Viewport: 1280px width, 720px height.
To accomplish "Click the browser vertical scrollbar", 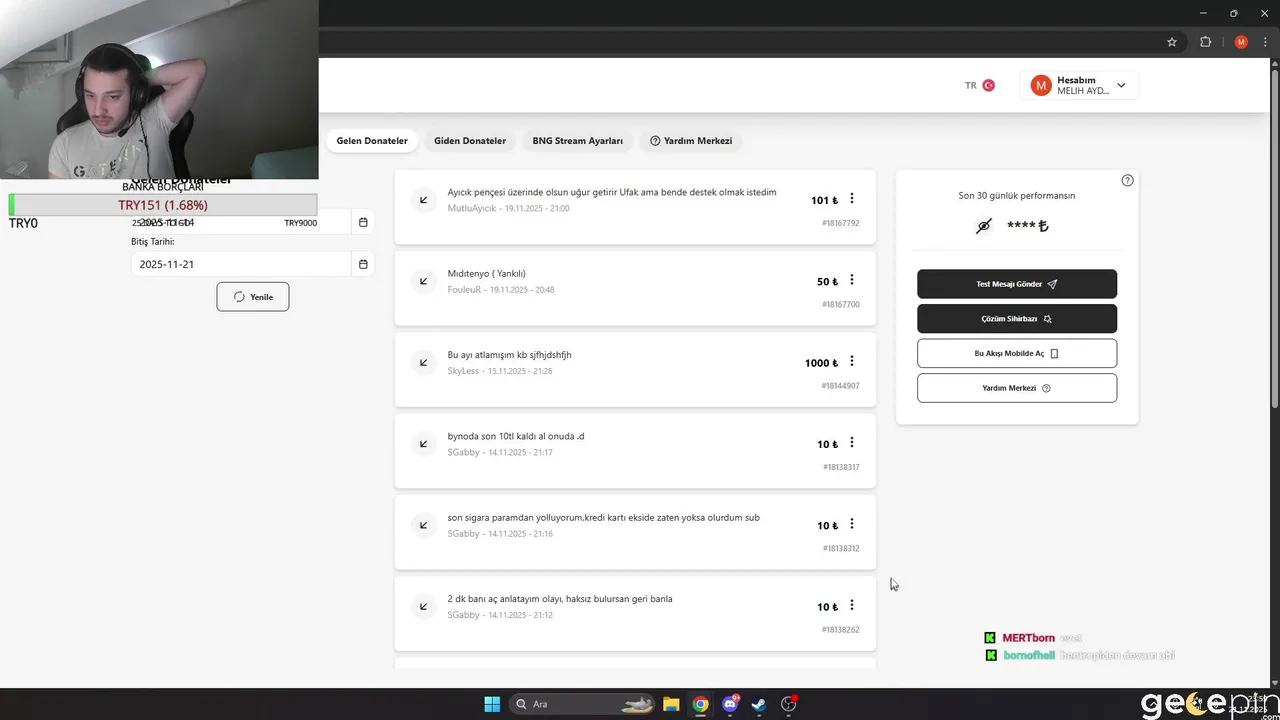I will tap(1274, 240).
